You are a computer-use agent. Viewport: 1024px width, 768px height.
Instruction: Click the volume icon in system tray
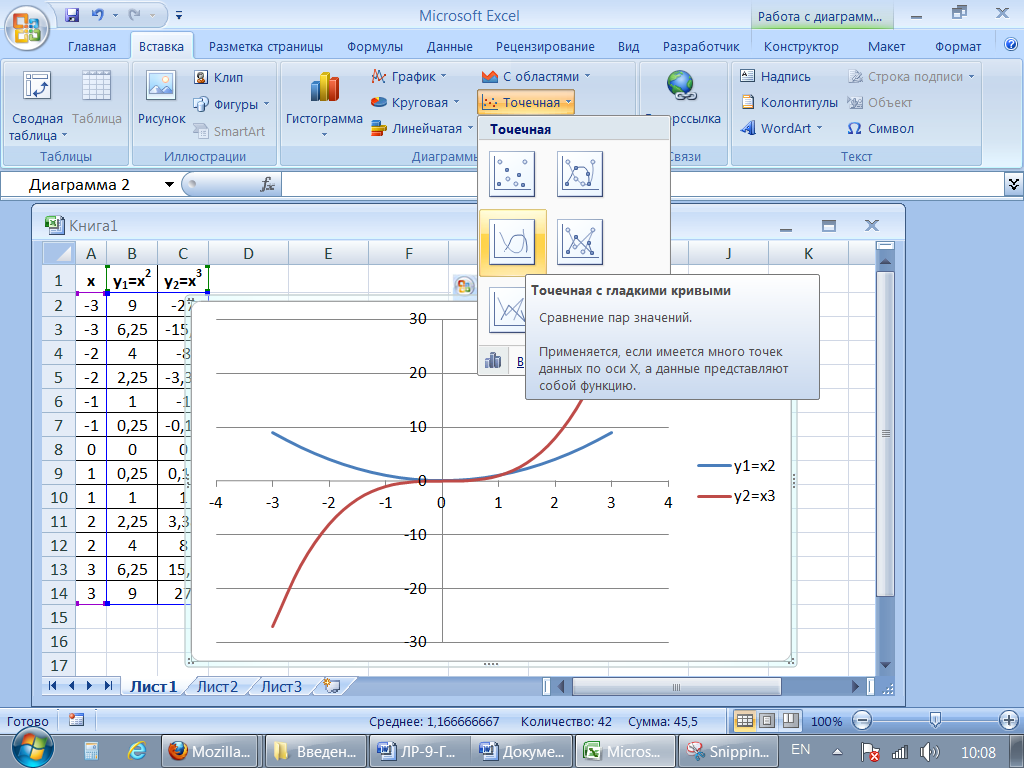click(928, 752)
